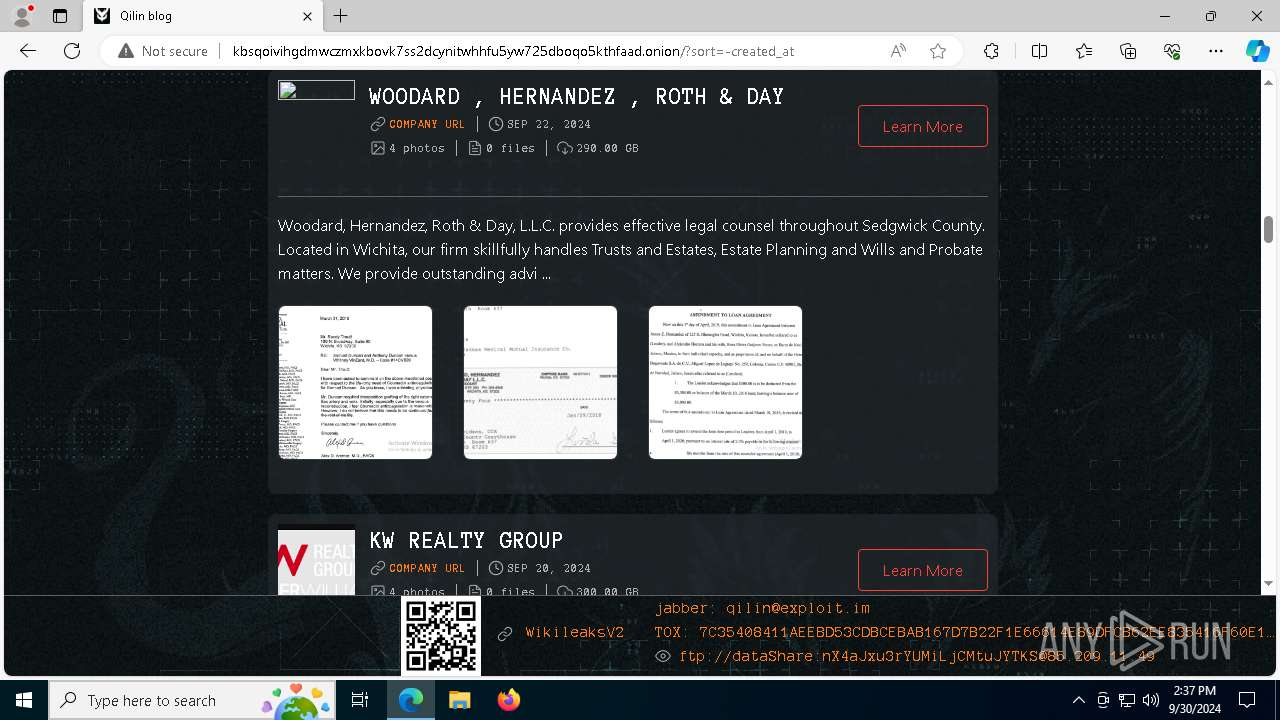
Task: Open a new browser tab
Action: [x=341, y=16]
